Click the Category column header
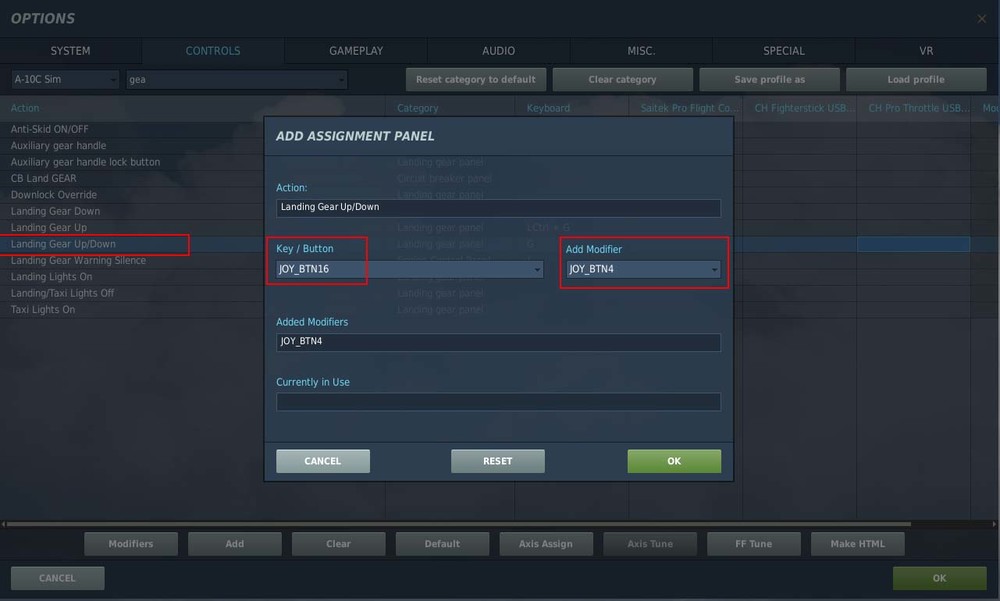This screenshot has width=1000, height=601. tap(450, 108)
